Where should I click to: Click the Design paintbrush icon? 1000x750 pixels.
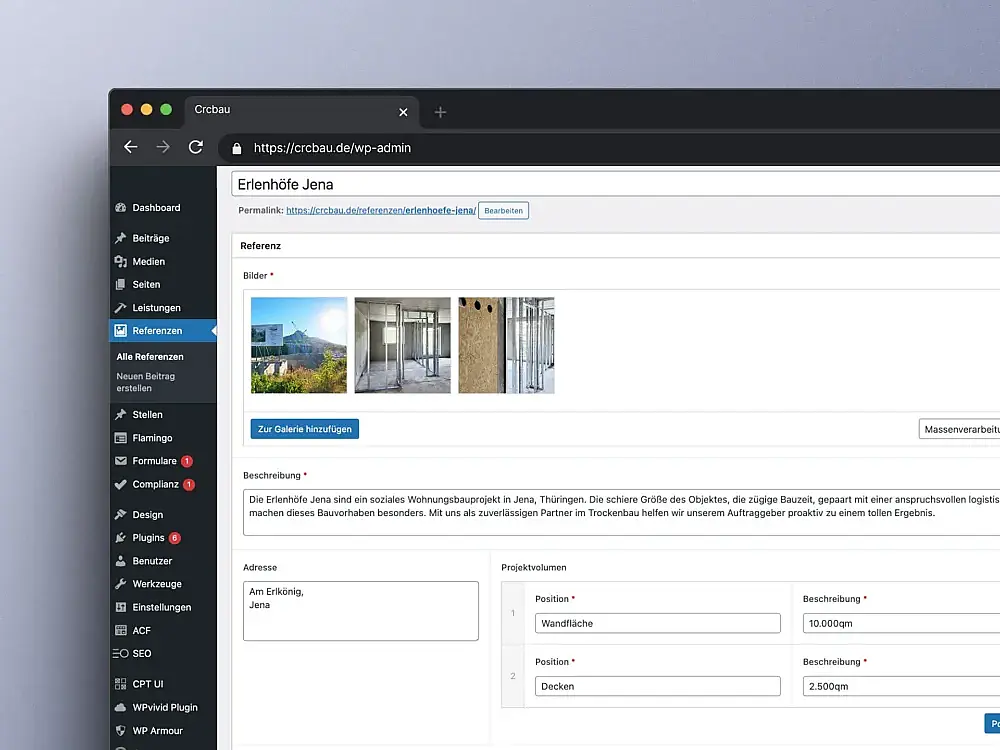click(x=121, y=515)
